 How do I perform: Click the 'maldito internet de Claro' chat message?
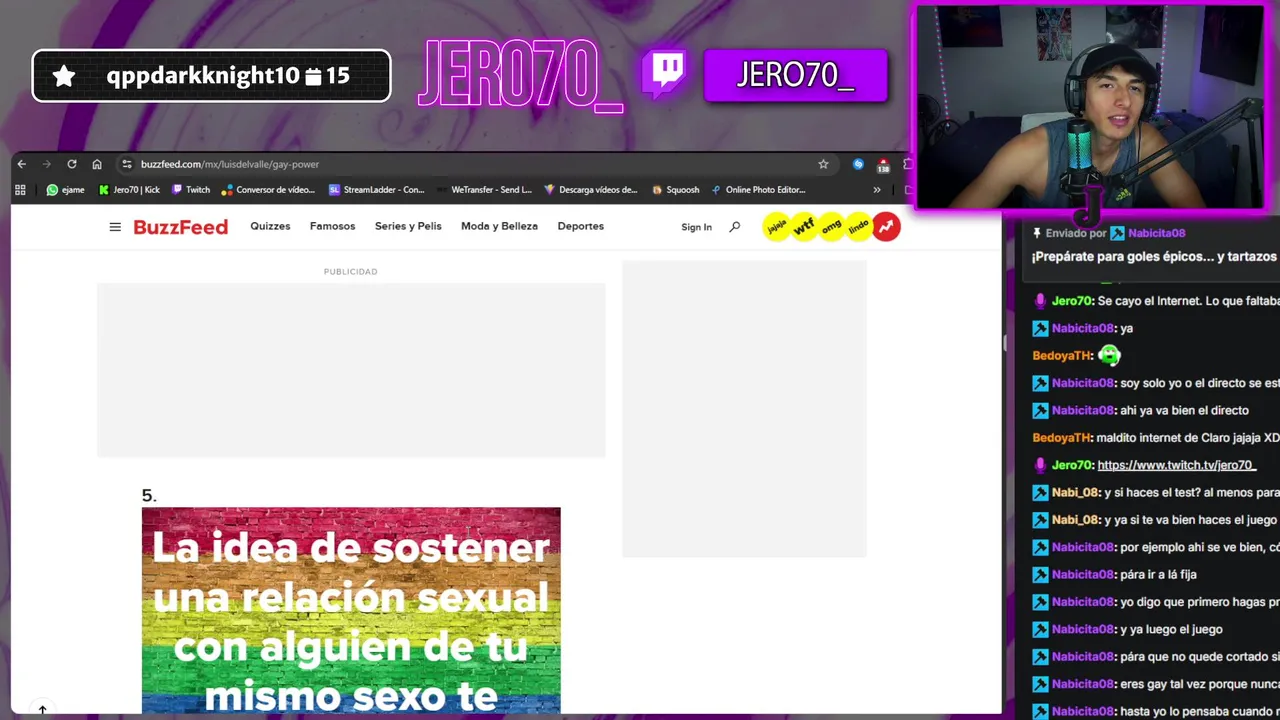click(x=1187, y=438)
